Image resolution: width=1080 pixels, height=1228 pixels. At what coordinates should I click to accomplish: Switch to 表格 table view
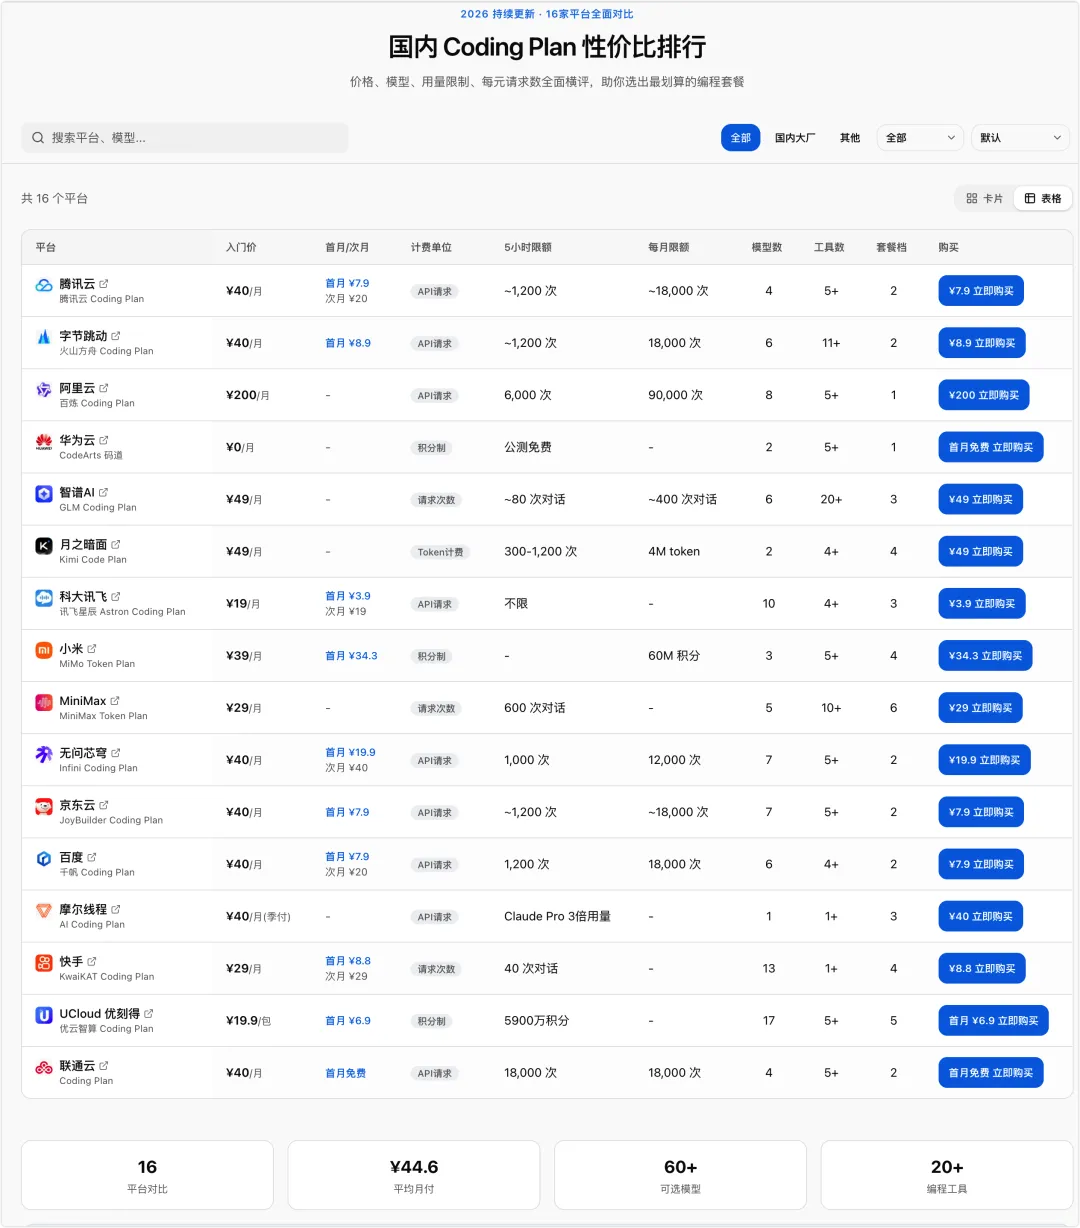click(1043, 198)
